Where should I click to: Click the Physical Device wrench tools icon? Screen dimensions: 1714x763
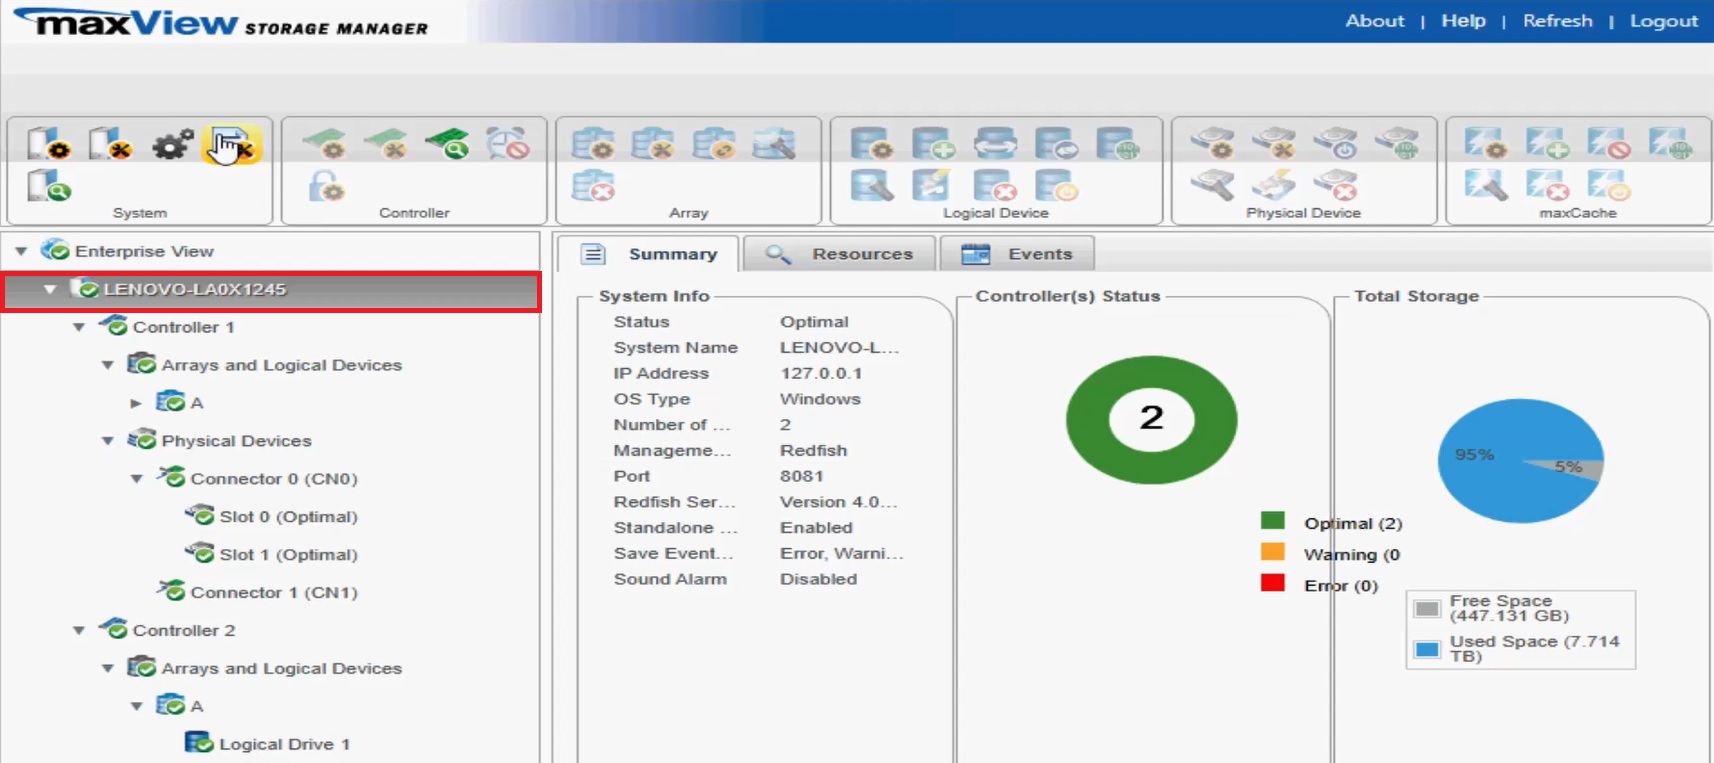coord(1274,144)
